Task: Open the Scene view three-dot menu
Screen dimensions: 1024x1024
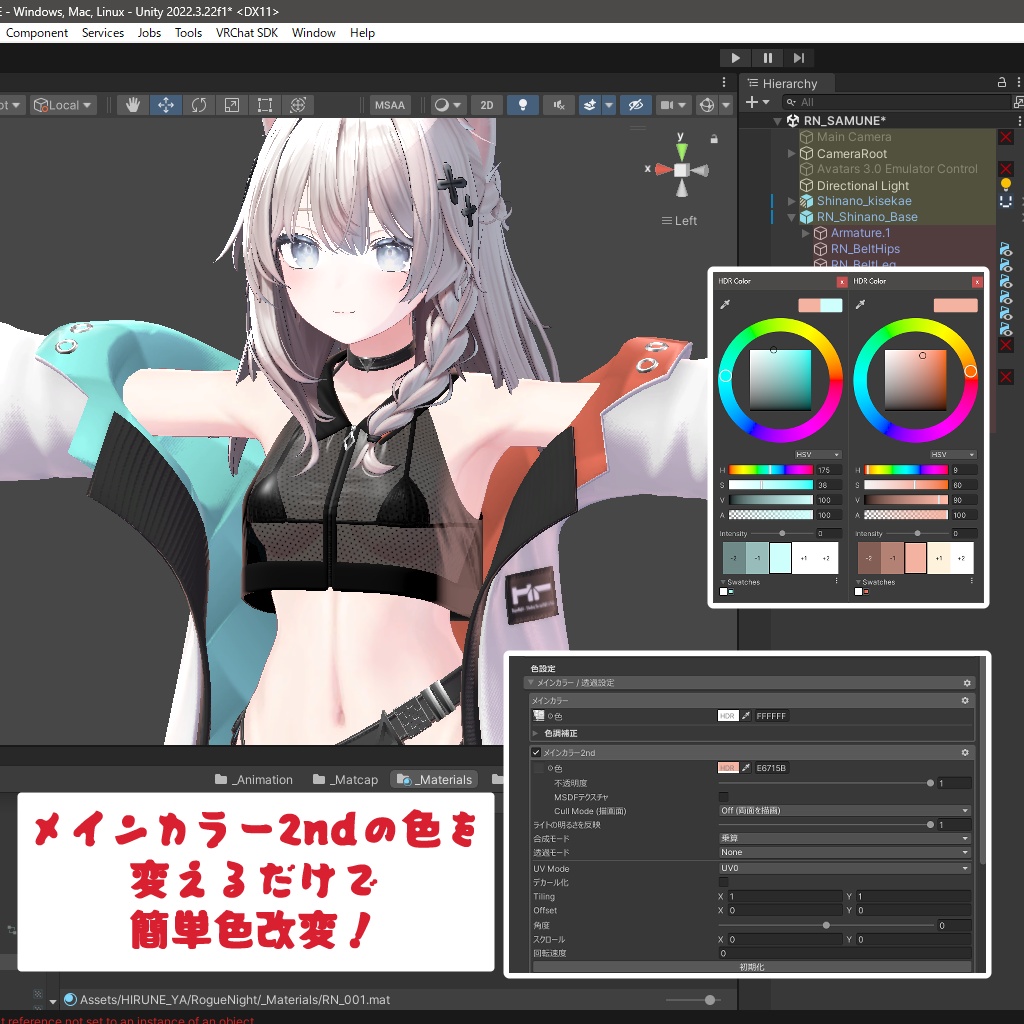Action: [724, 82]
